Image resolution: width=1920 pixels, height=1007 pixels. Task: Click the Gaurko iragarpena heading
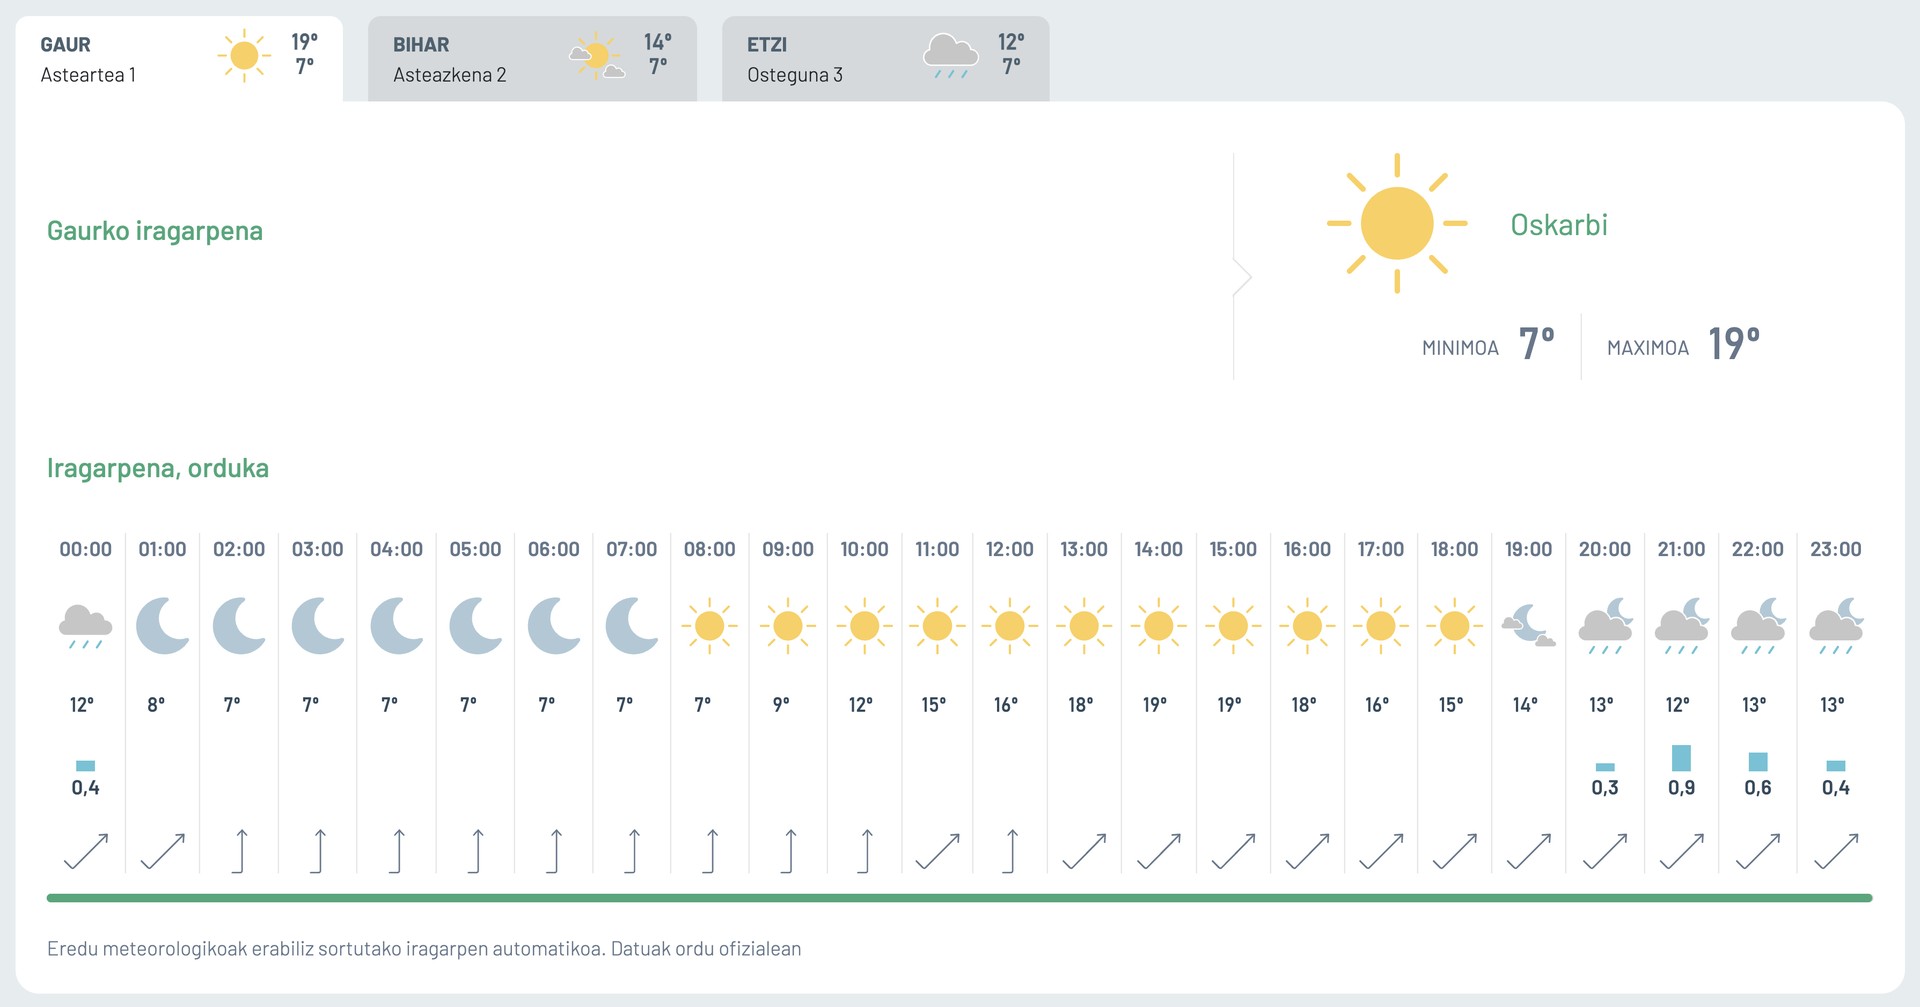pos(155,231)
